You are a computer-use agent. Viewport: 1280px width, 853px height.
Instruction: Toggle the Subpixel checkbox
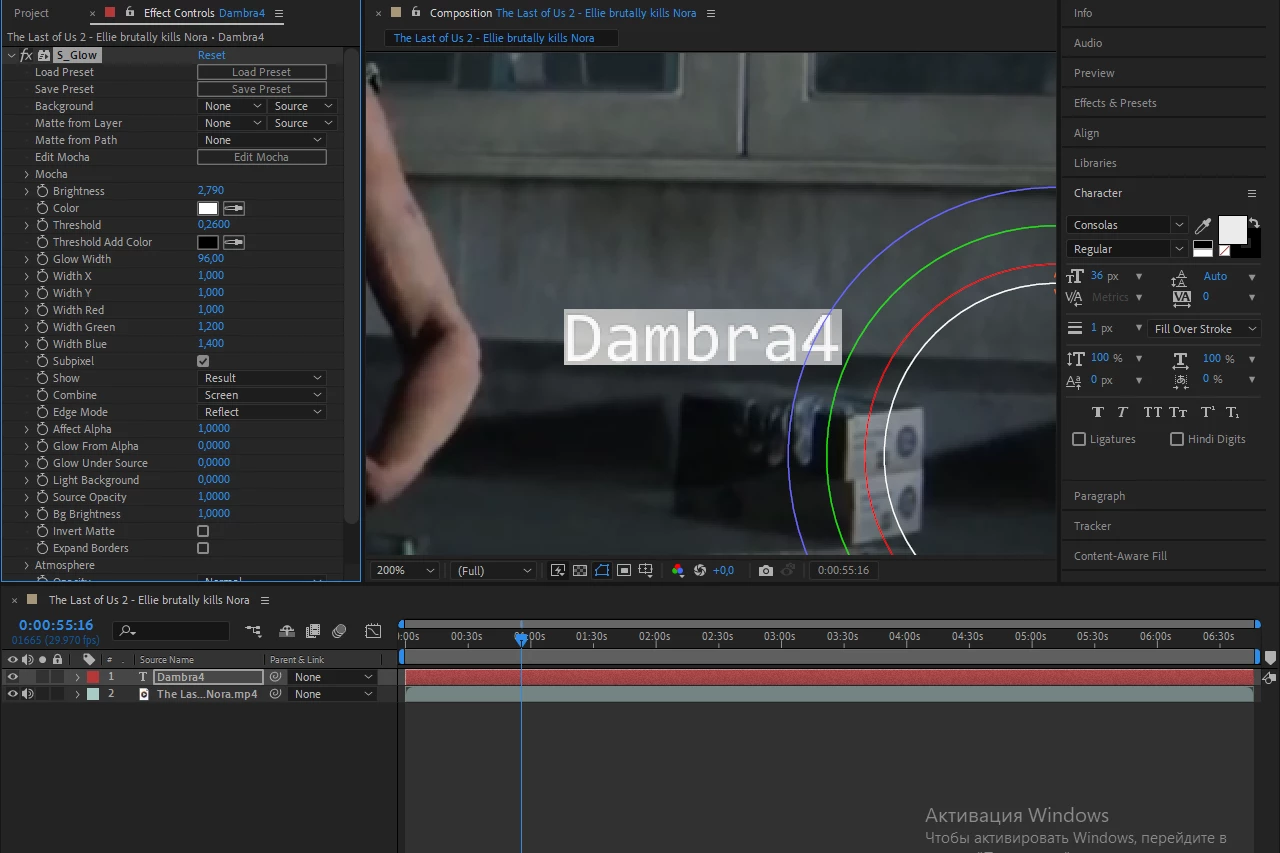point(203,361)
